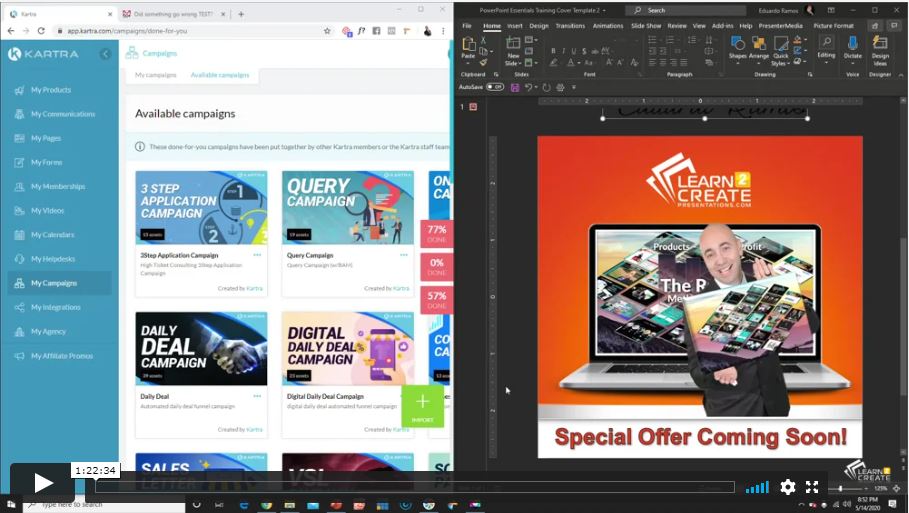Toggle bold formatting in the Font group
The image size is (909, 513).
pos(553,51)
